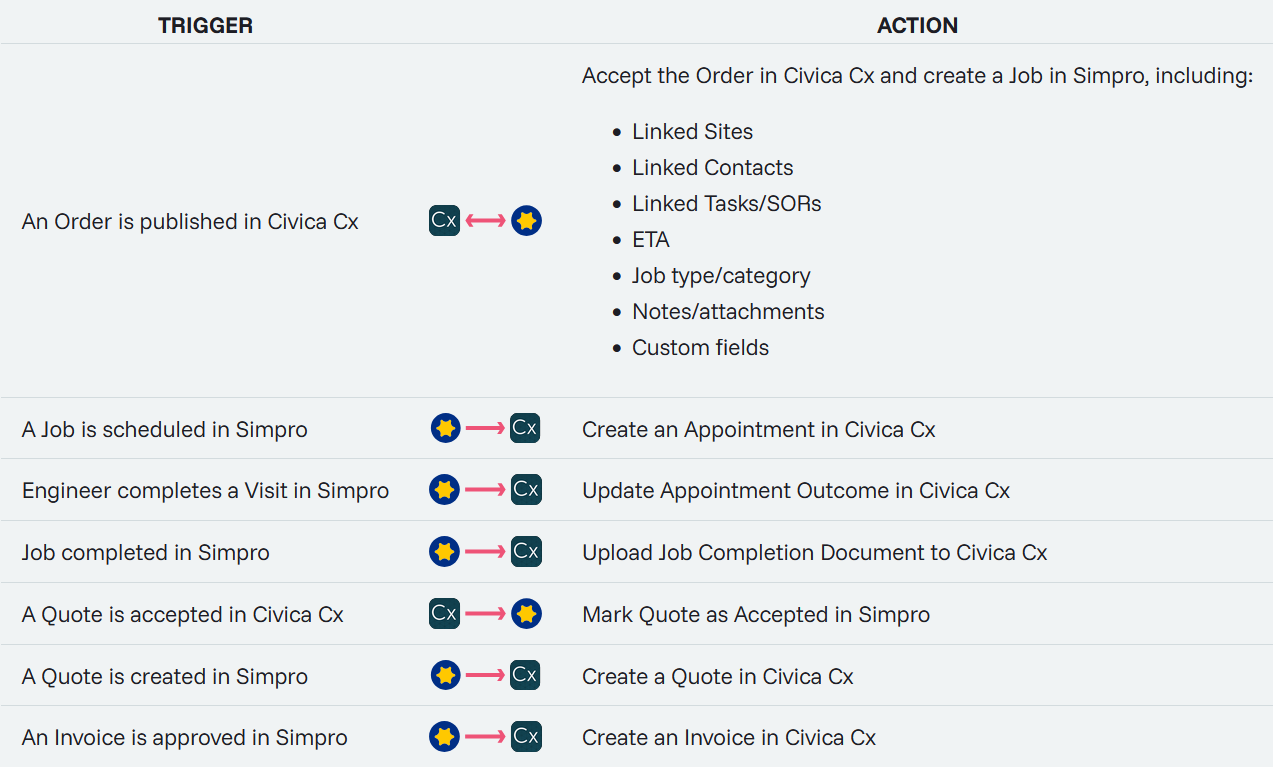This screenshot has width=1273, height=767.
Task: Click the Linked Tasks/SORs bullet item
Action: coord(726,204)
